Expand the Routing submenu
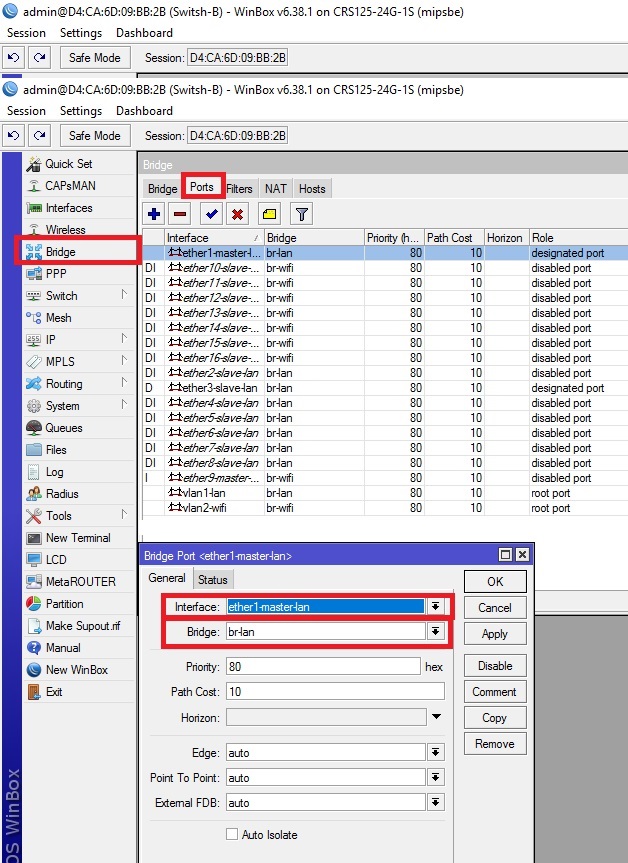 124,383
